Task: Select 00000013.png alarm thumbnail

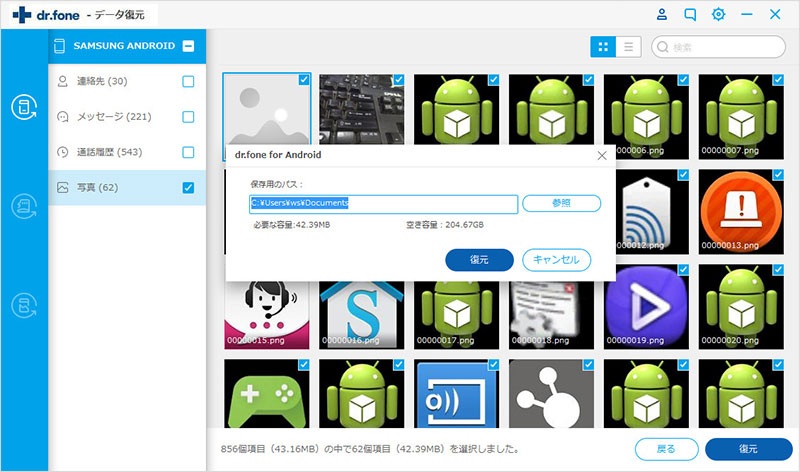Action: click(x=741, y=212)
